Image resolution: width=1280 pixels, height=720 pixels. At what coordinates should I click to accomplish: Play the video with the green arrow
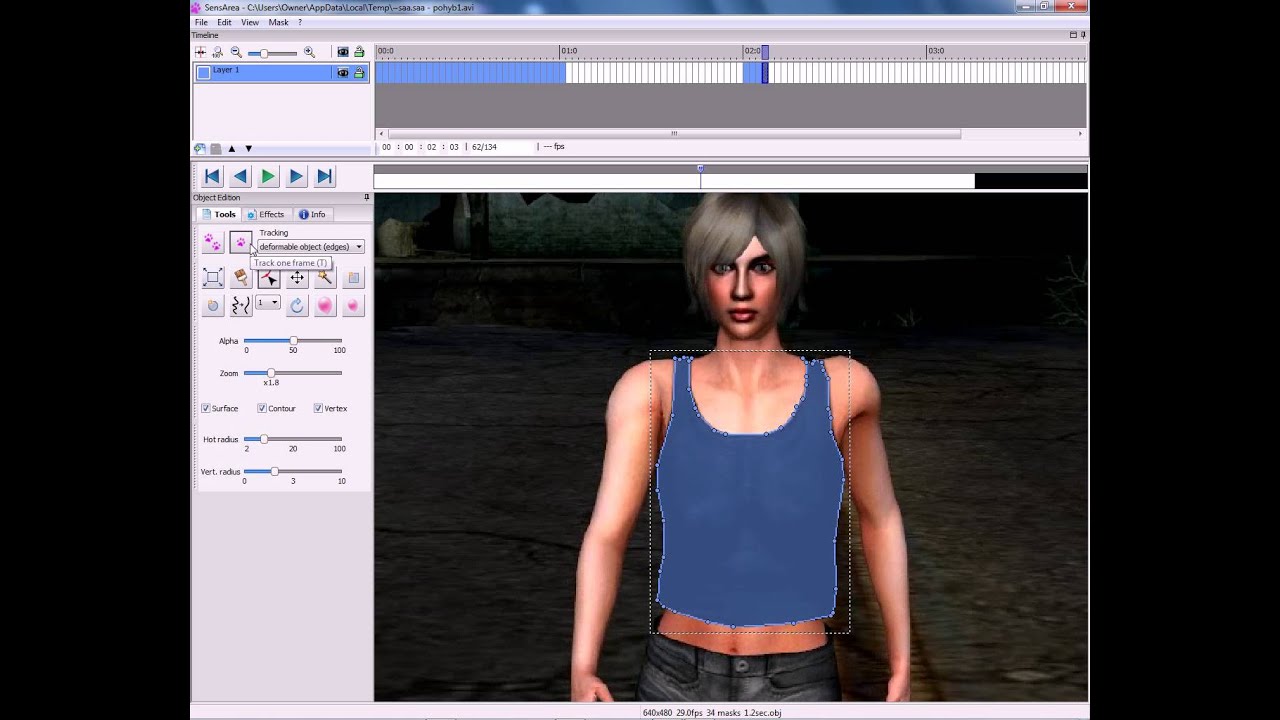(x=268, y=177)
